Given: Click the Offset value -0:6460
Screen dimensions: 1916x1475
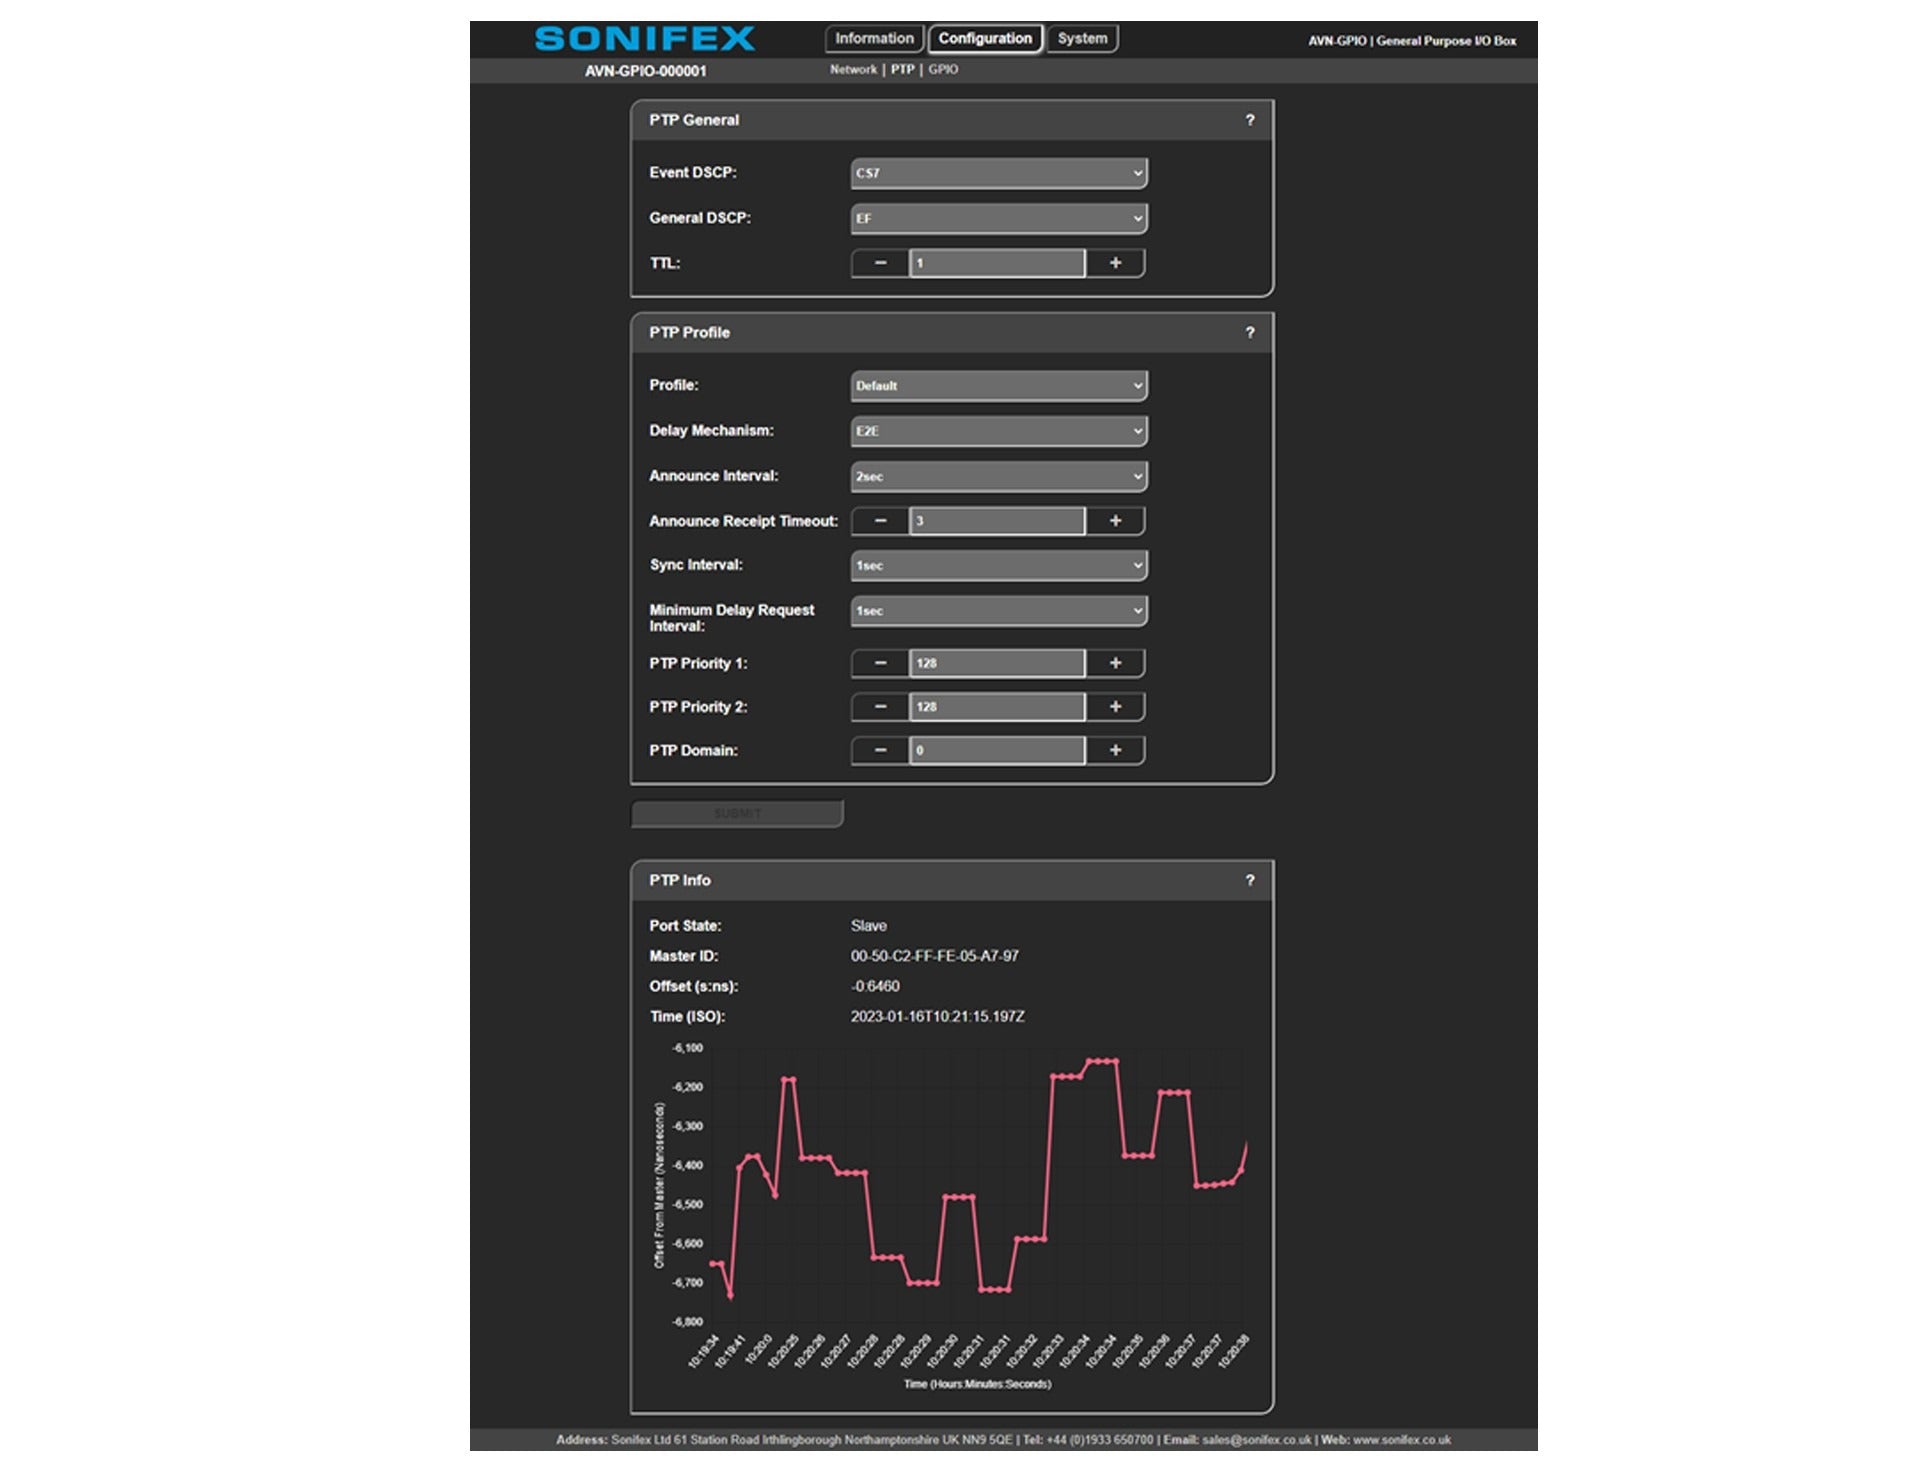Looking at the screenshot, I should tap(875, 986).
